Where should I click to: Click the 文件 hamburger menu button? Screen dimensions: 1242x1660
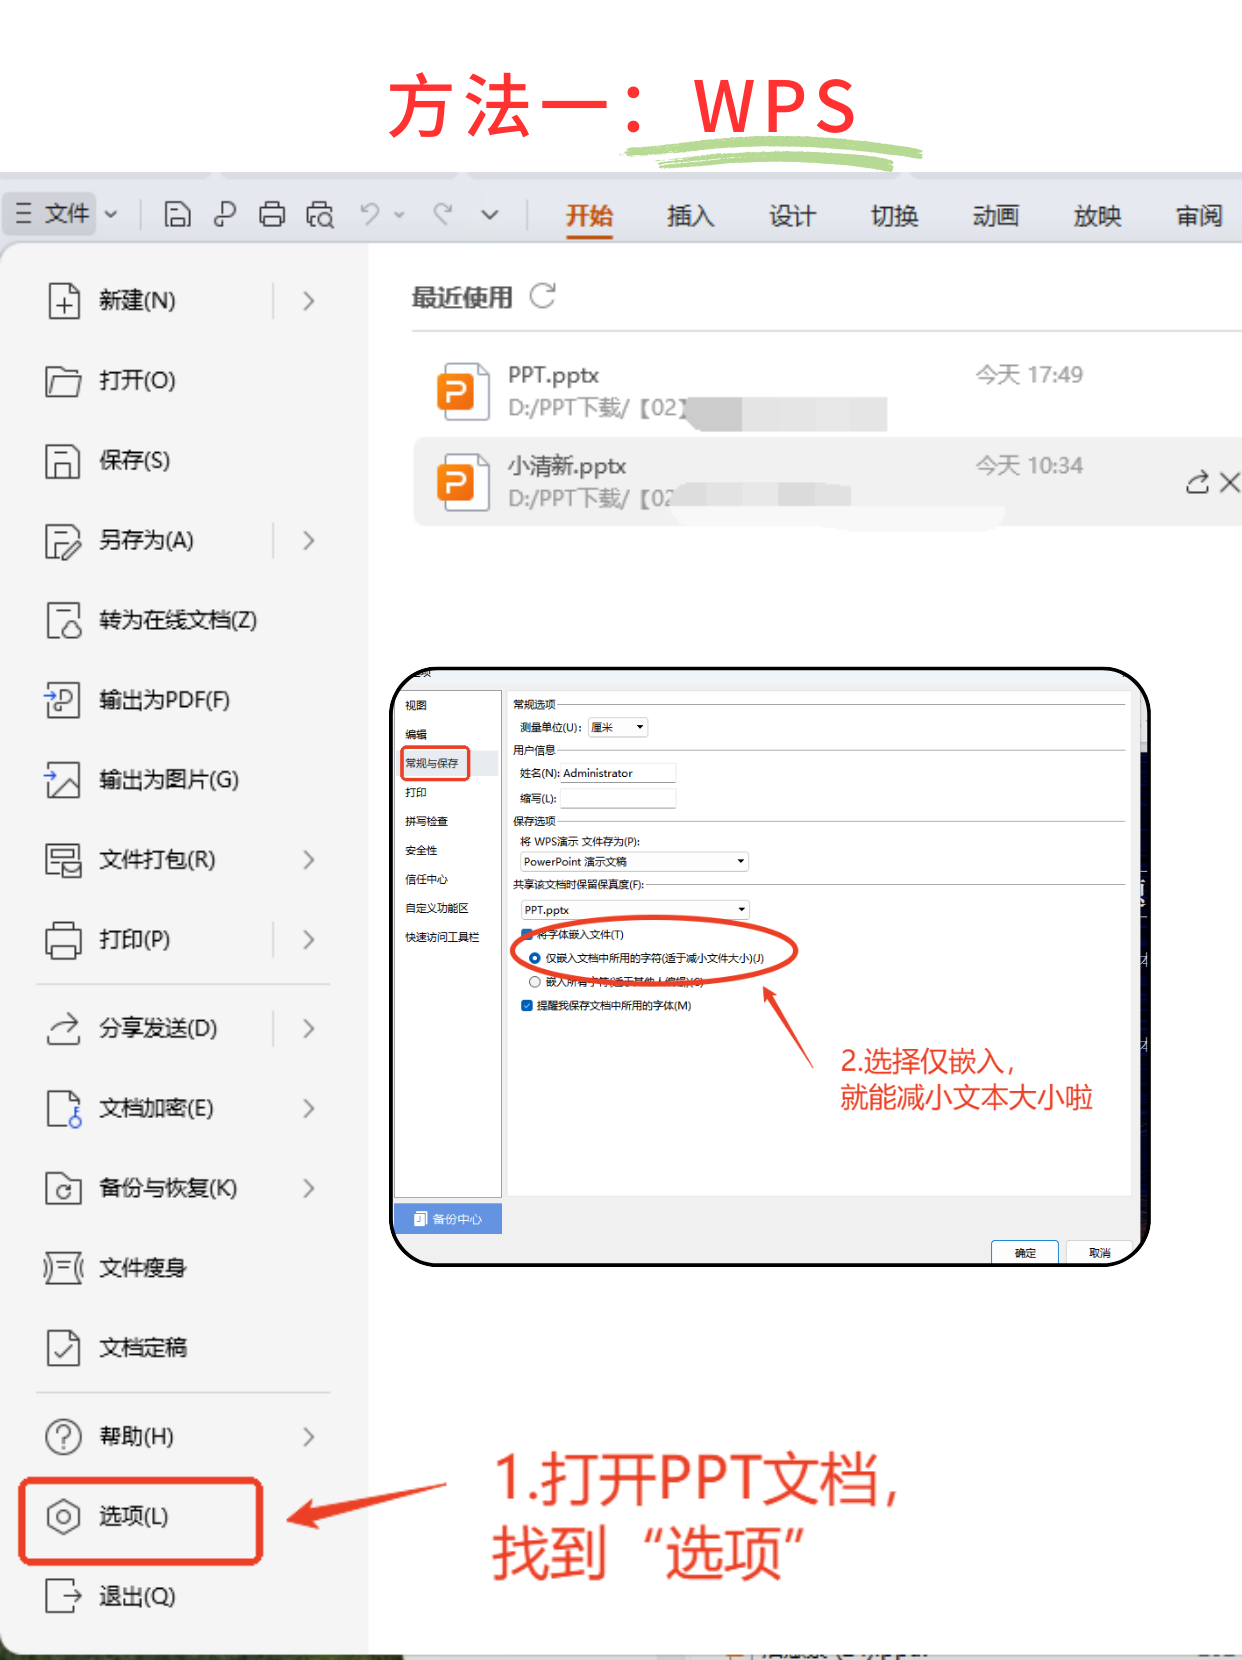(x=52, y=214)
